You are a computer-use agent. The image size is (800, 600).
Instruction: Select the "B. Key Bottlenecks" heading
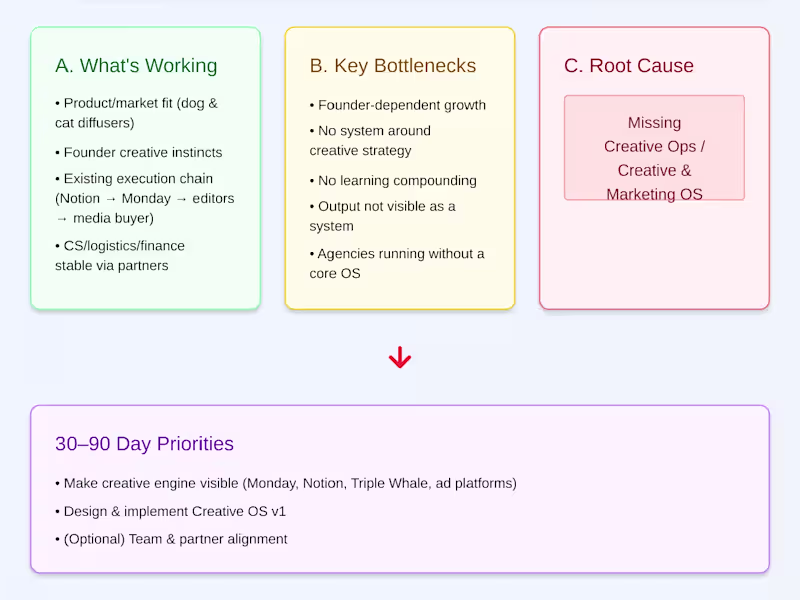[392, 66]
